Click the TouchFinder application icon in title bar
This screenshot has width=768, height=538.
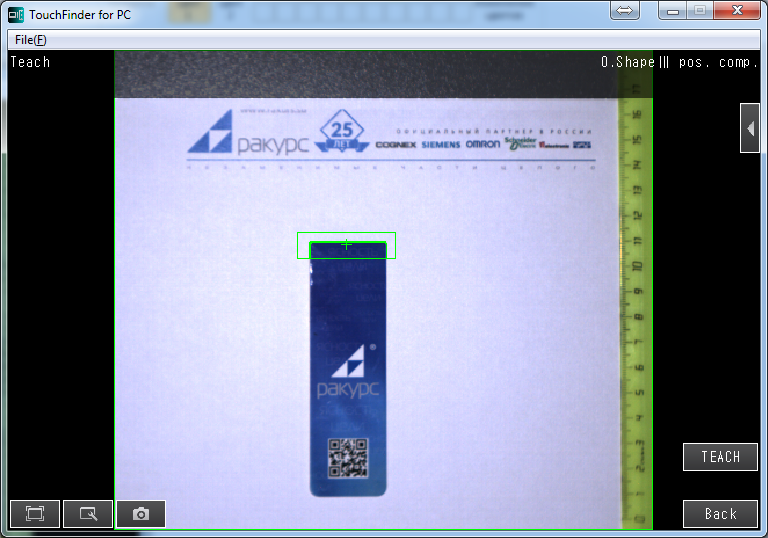coord(16,15)
